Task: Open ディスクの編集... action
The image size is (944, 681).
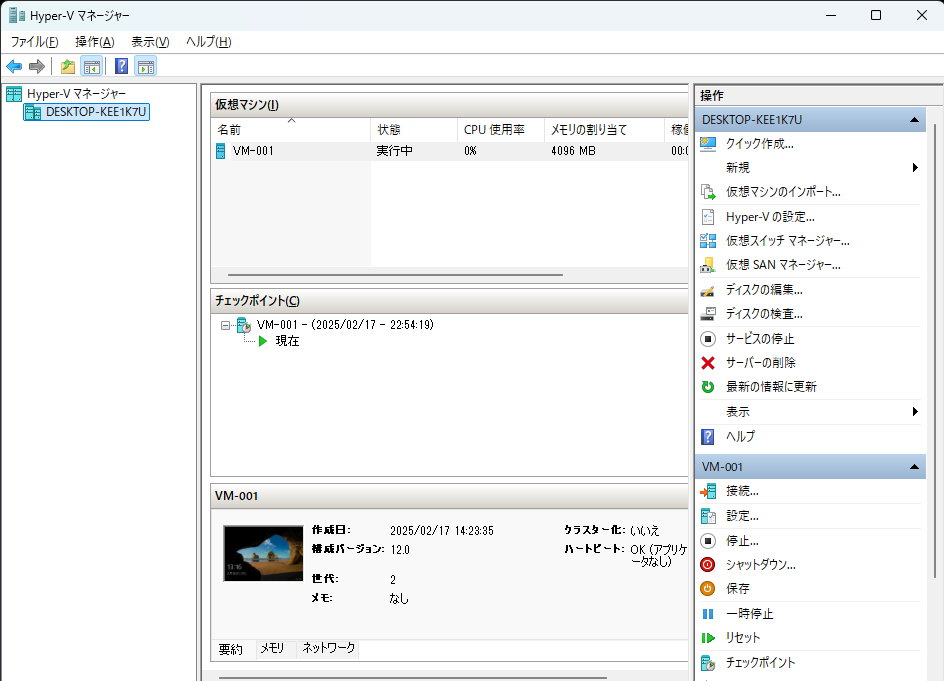Action: pyautogui.click(x=763, y=290)
